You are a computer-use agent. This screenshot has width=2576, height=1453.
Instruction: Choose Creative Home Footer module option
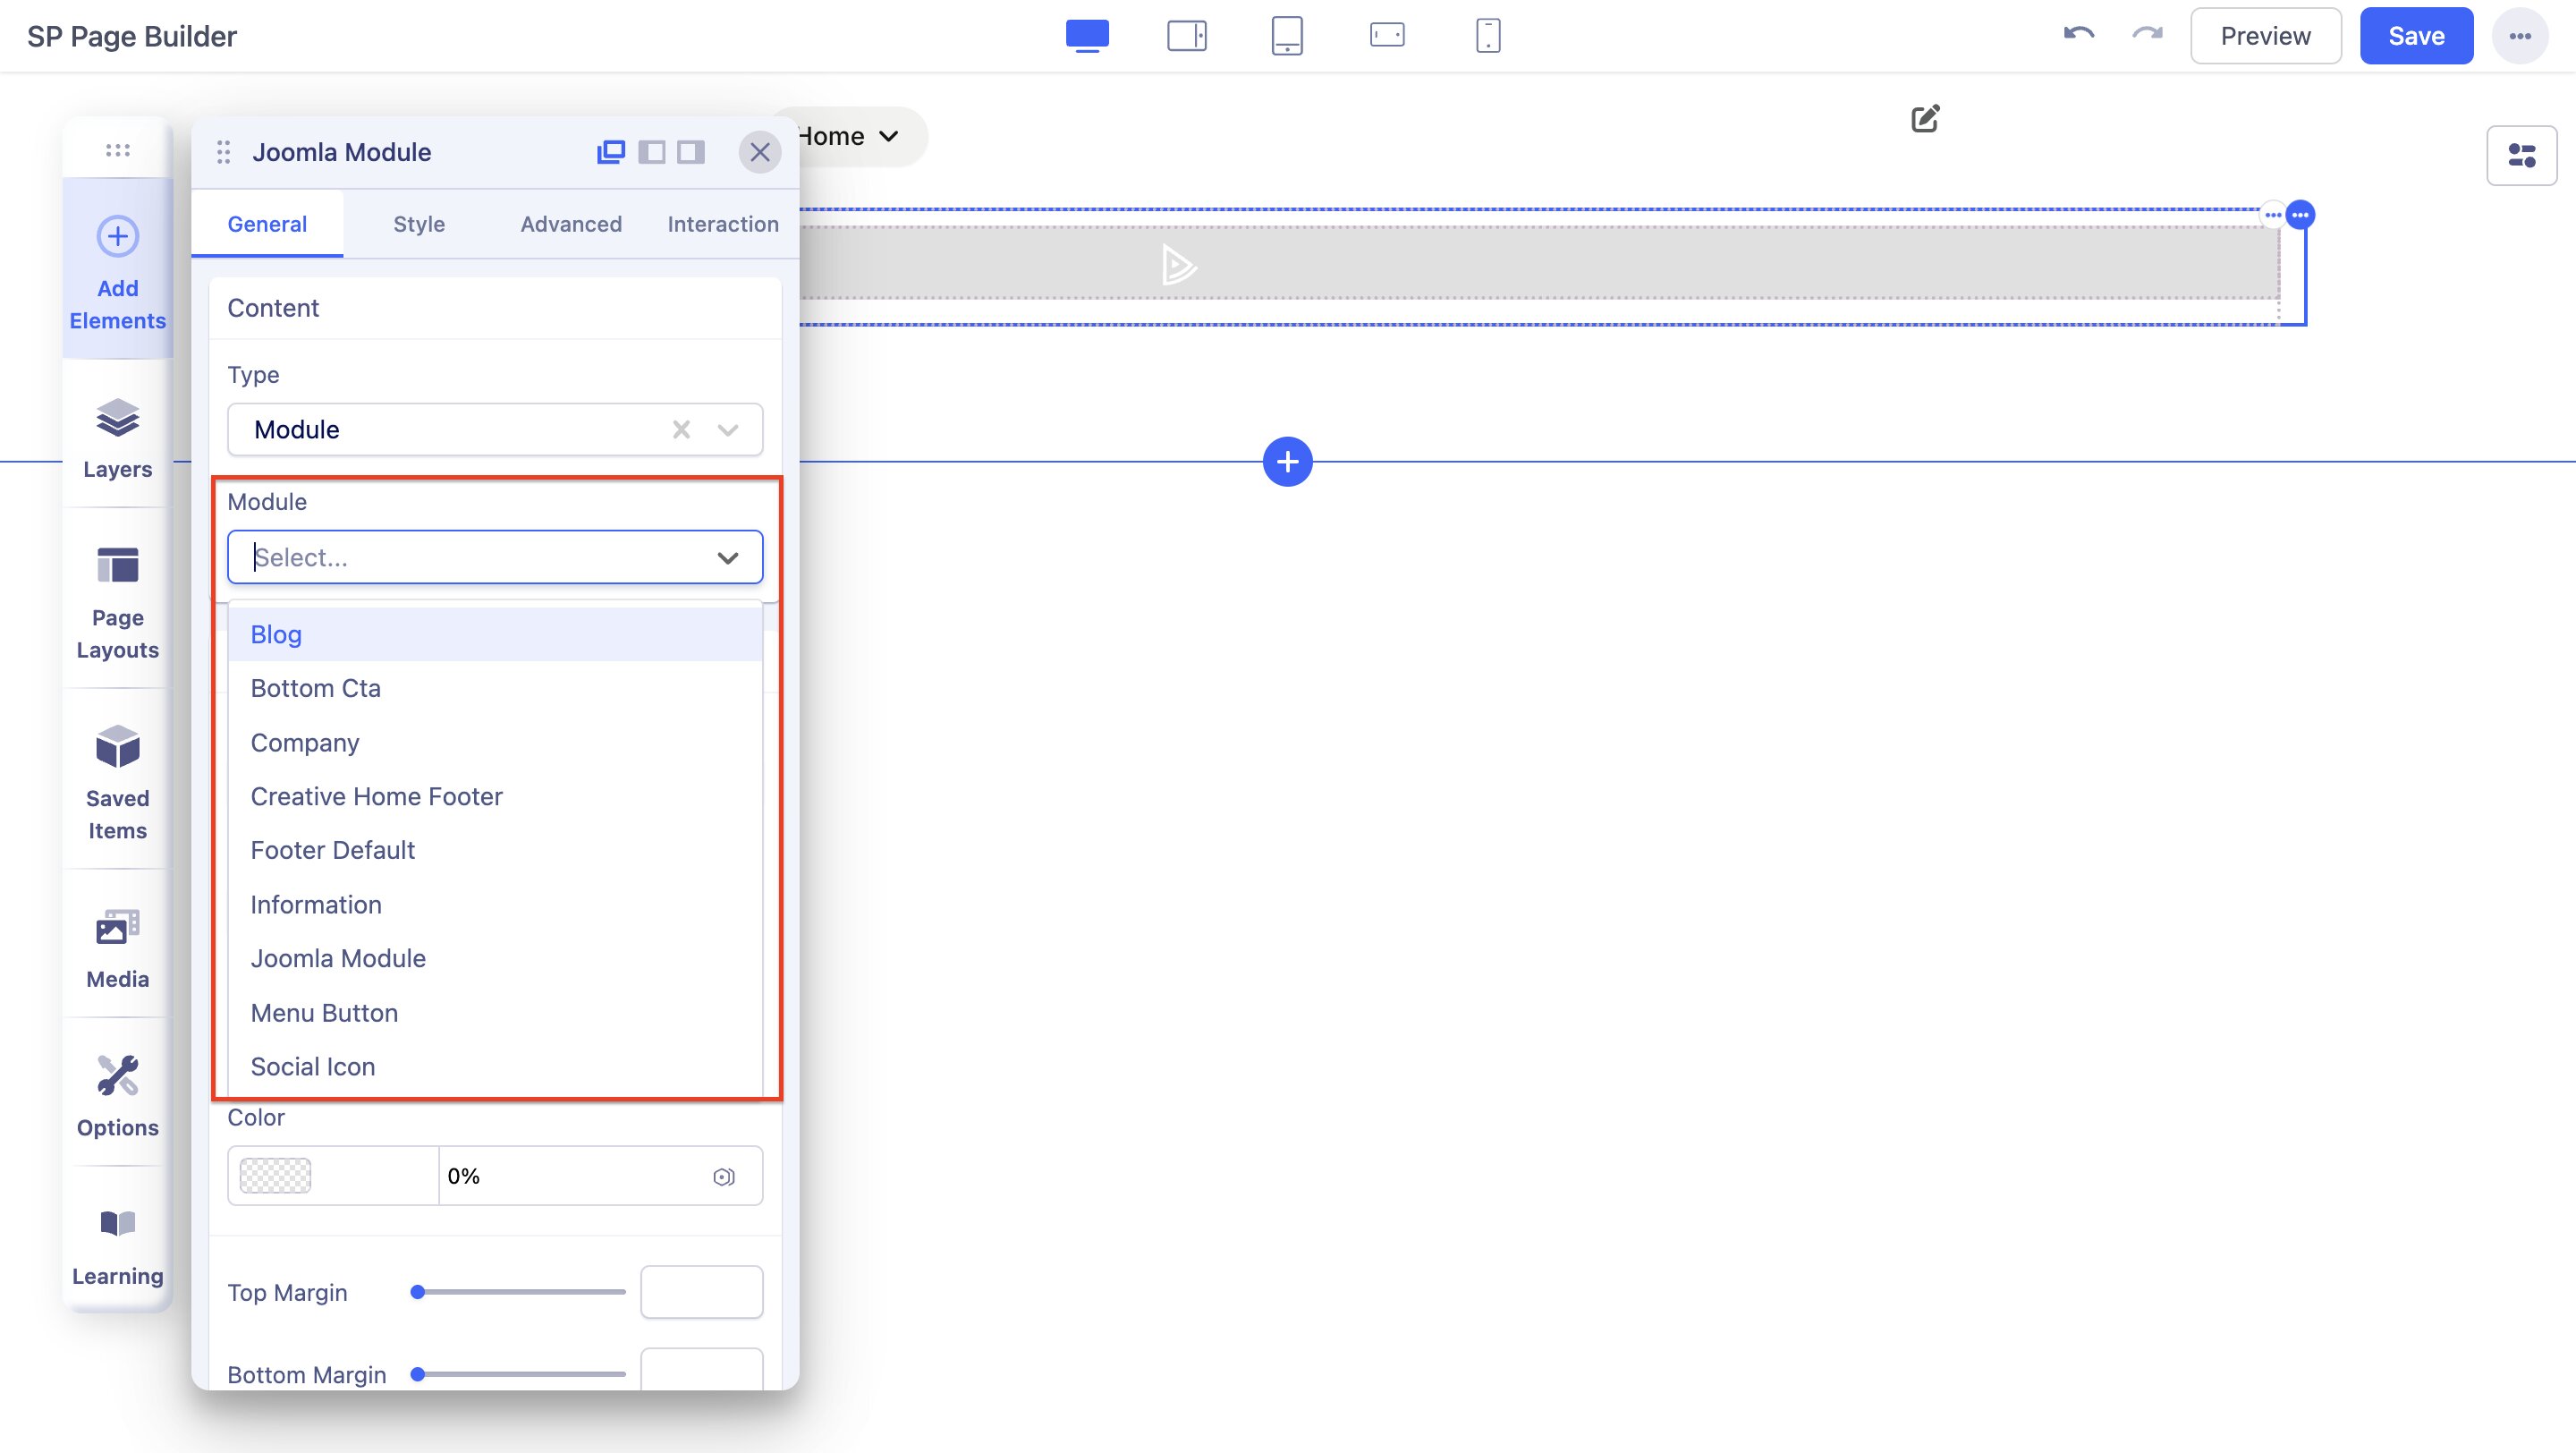pos(376,796)
